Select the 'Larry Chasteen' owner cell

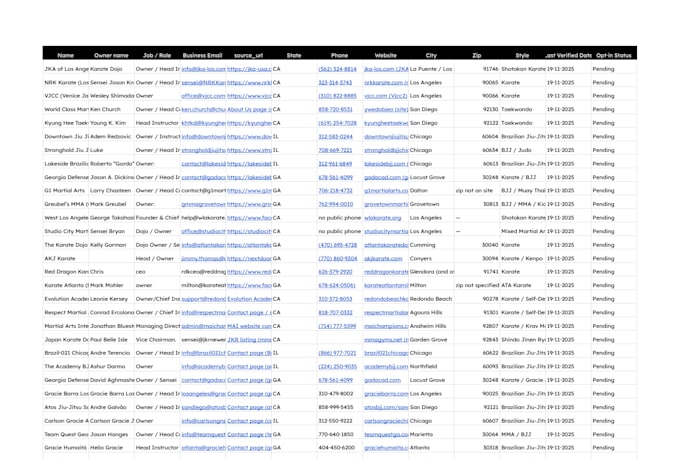coord(112,190)
